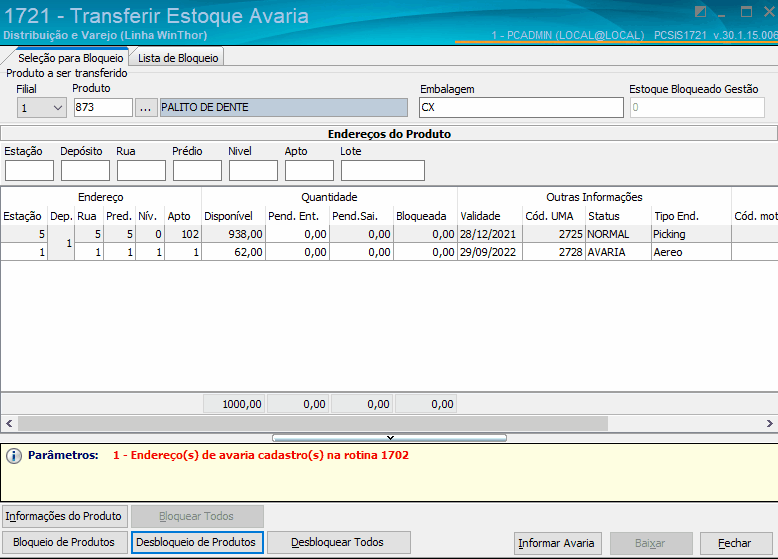The height and width of the screenshot is (559, 778).
Task: Select the Seleção para Bloqueio tab
Action: click(70, 58)
